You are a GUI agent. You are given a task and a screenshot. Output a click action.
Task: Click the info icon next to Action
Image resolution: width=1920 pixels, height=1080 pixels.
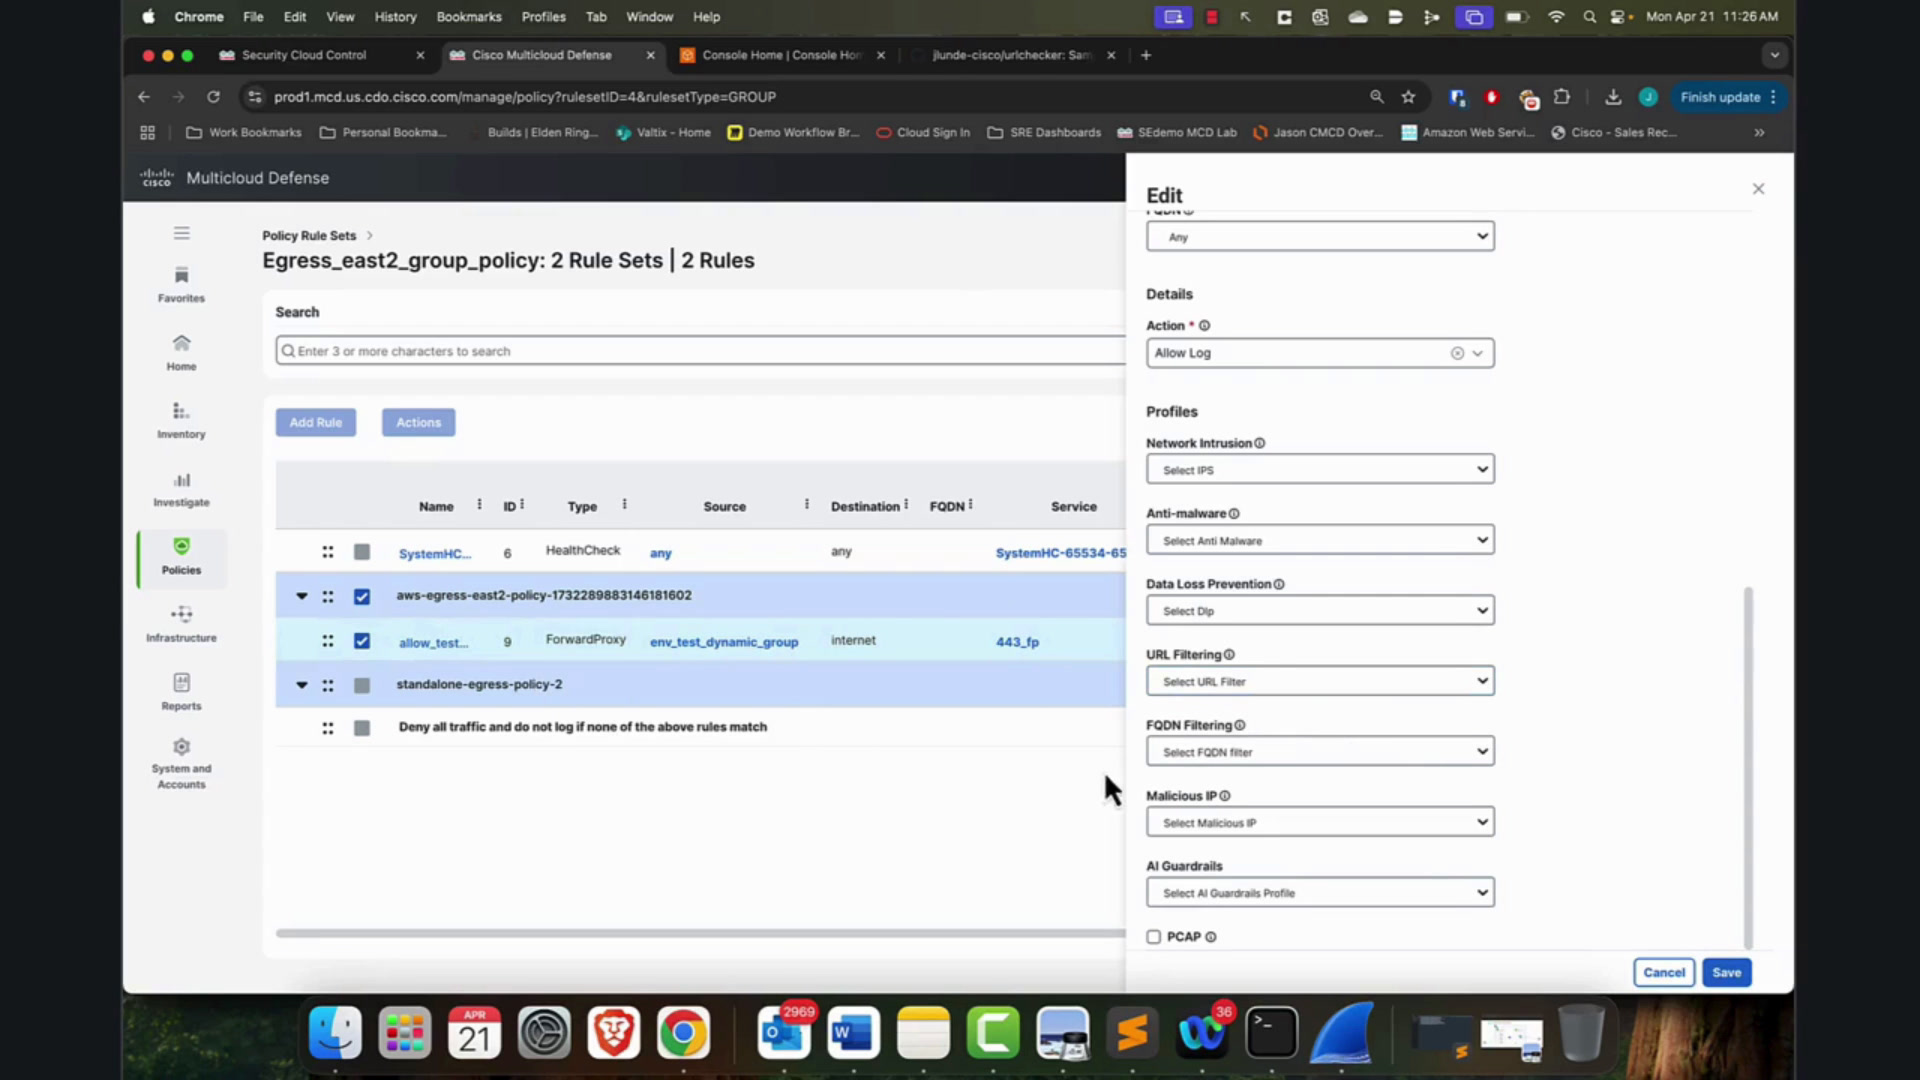tap(1204, 326)
